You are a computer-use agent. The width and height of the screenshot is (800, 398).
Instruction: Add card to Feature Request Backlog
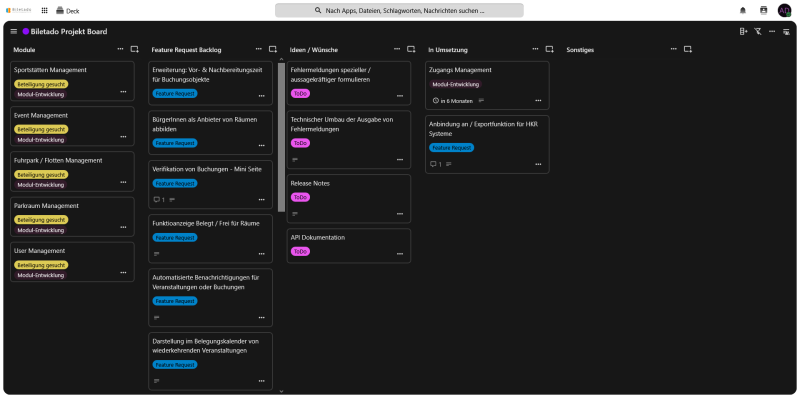(x=273, y=49)
